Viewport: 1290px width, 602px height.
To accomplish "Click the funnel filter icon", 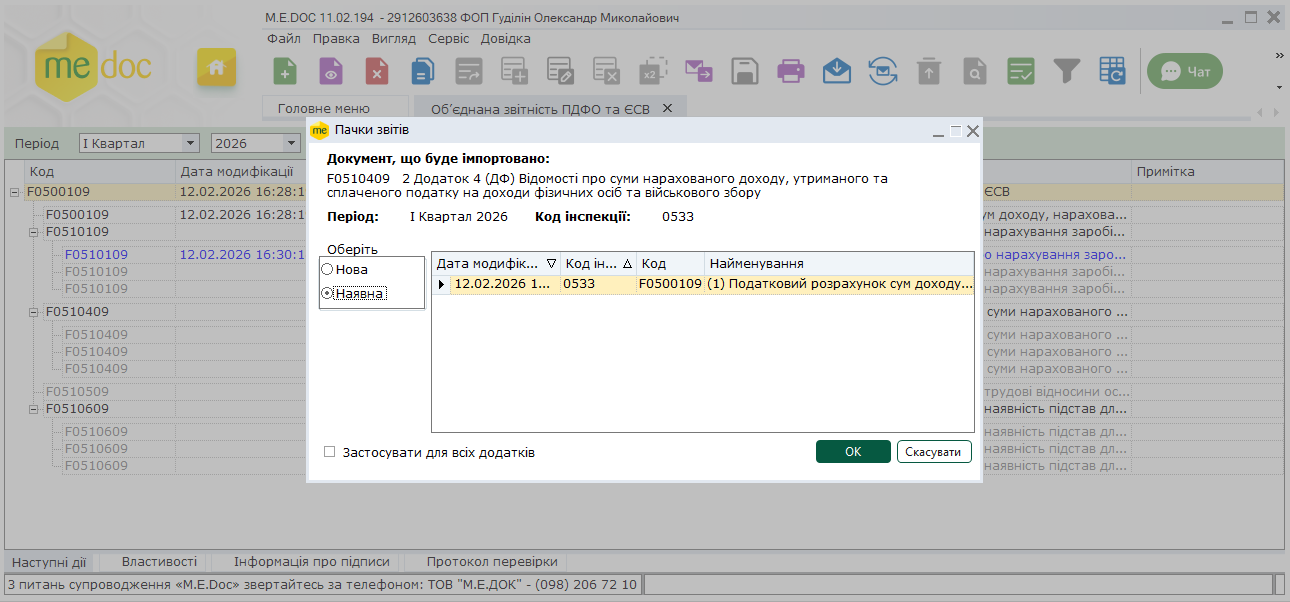I will coord(1067,71).
